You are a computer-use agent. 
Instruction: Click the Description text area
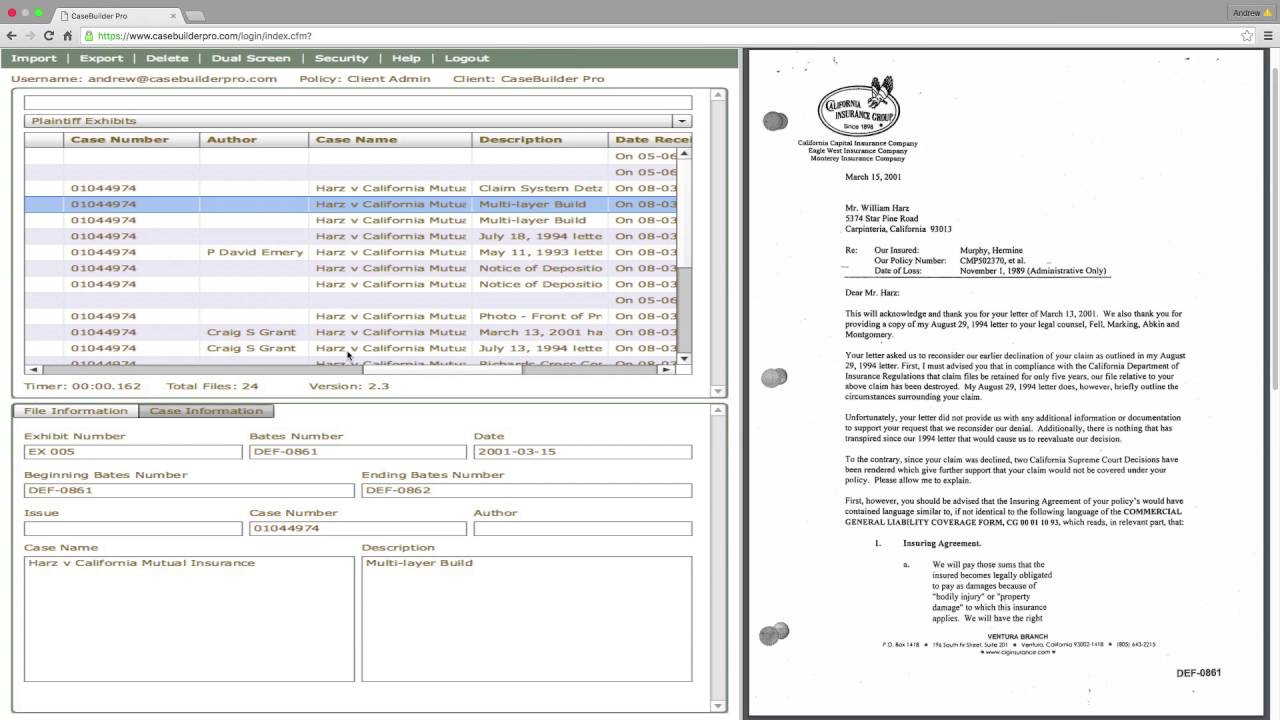527,619
